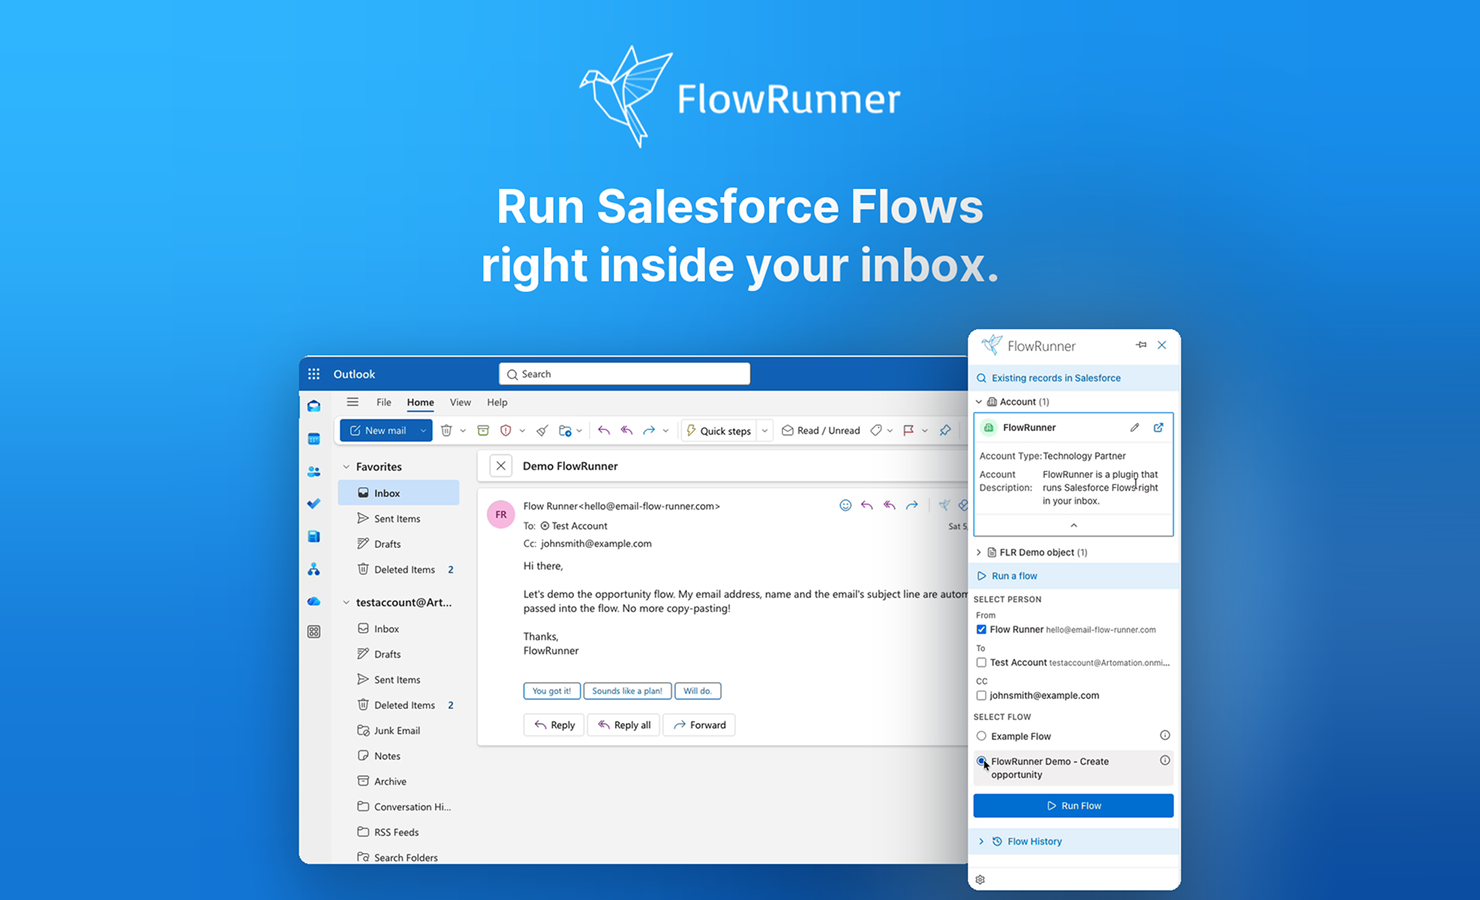Image resolution: width=1480 pixels, height=900 pixels.
Task: Open the OneDrive cloud icon in the left rail
Action: coord(314,601)
